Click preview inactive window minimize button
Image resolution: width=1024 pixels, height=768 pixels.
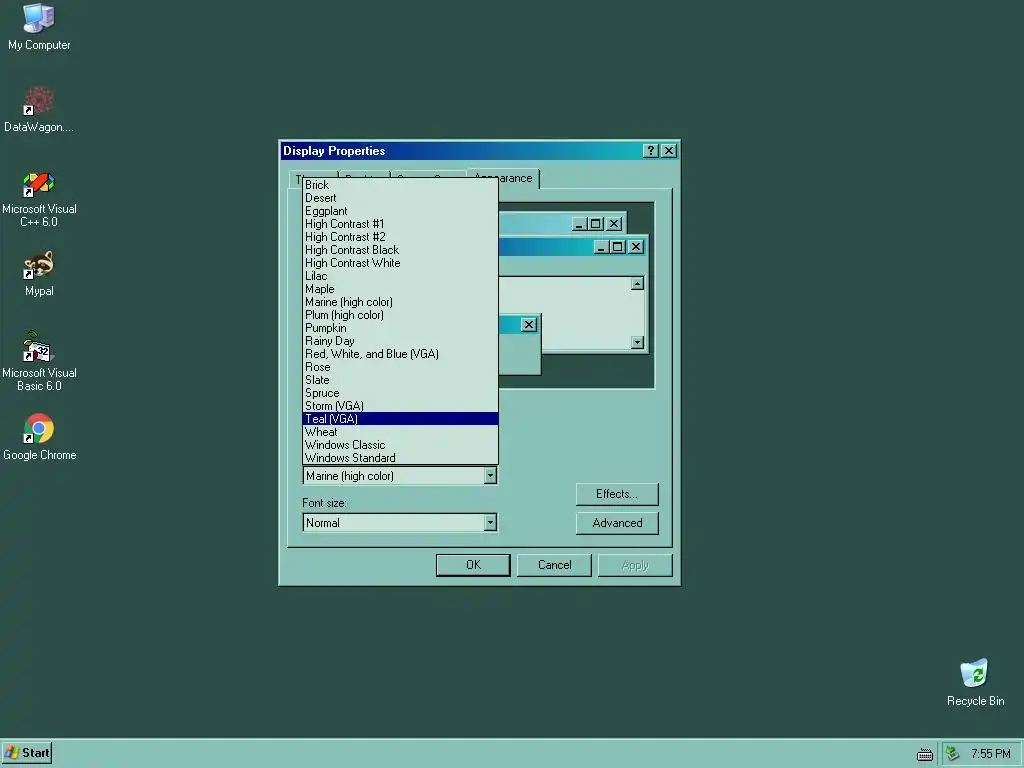pos(579,224)
